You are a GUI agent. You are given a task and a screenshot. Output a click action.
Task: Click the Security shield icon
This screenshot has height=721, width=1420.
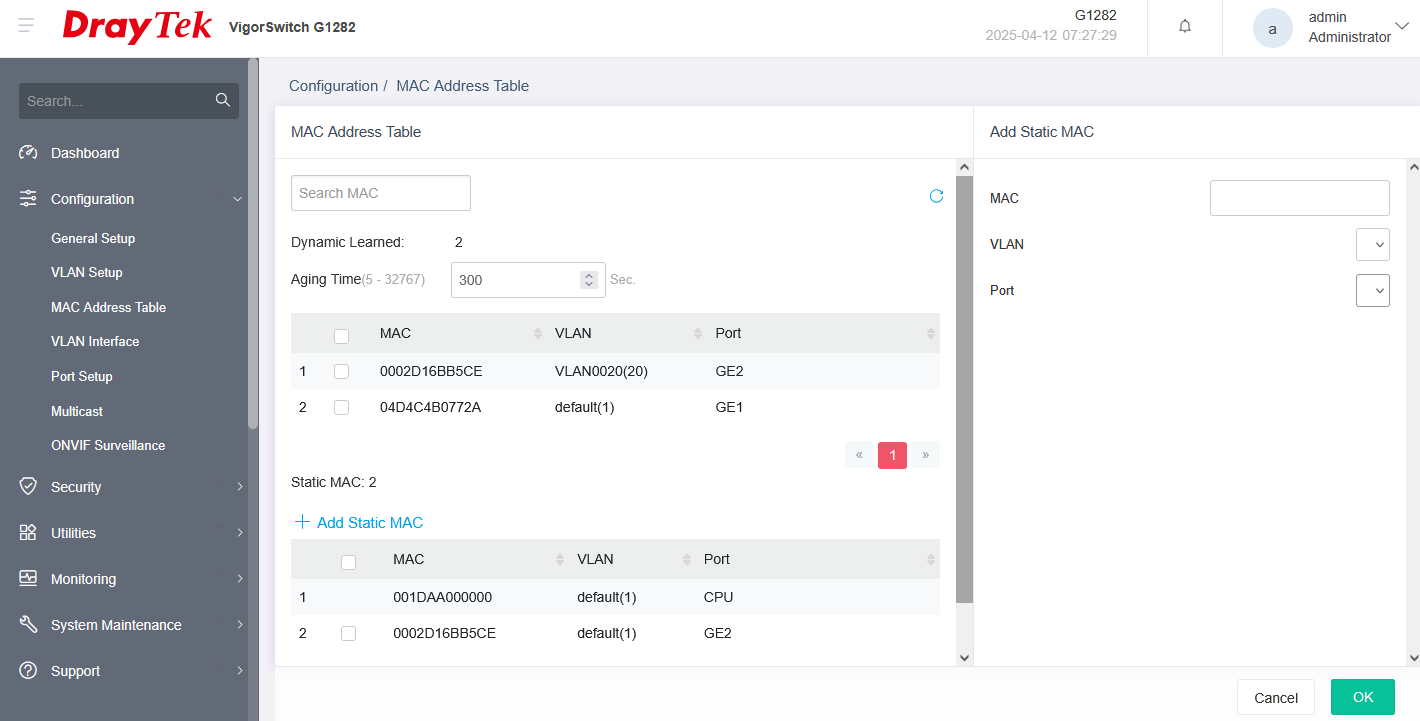pos(28,487)
